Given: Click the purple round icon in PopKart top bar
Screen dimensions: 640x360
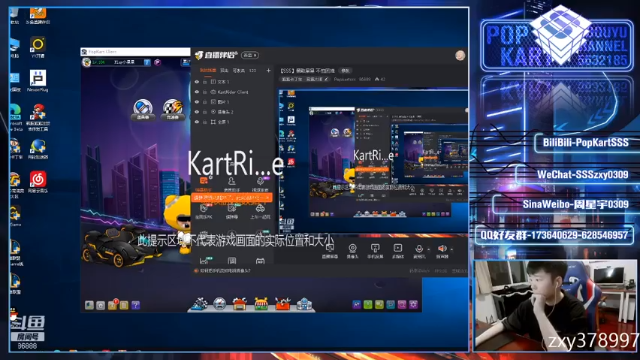Looking at the screenshot, I should pos(158,62).
